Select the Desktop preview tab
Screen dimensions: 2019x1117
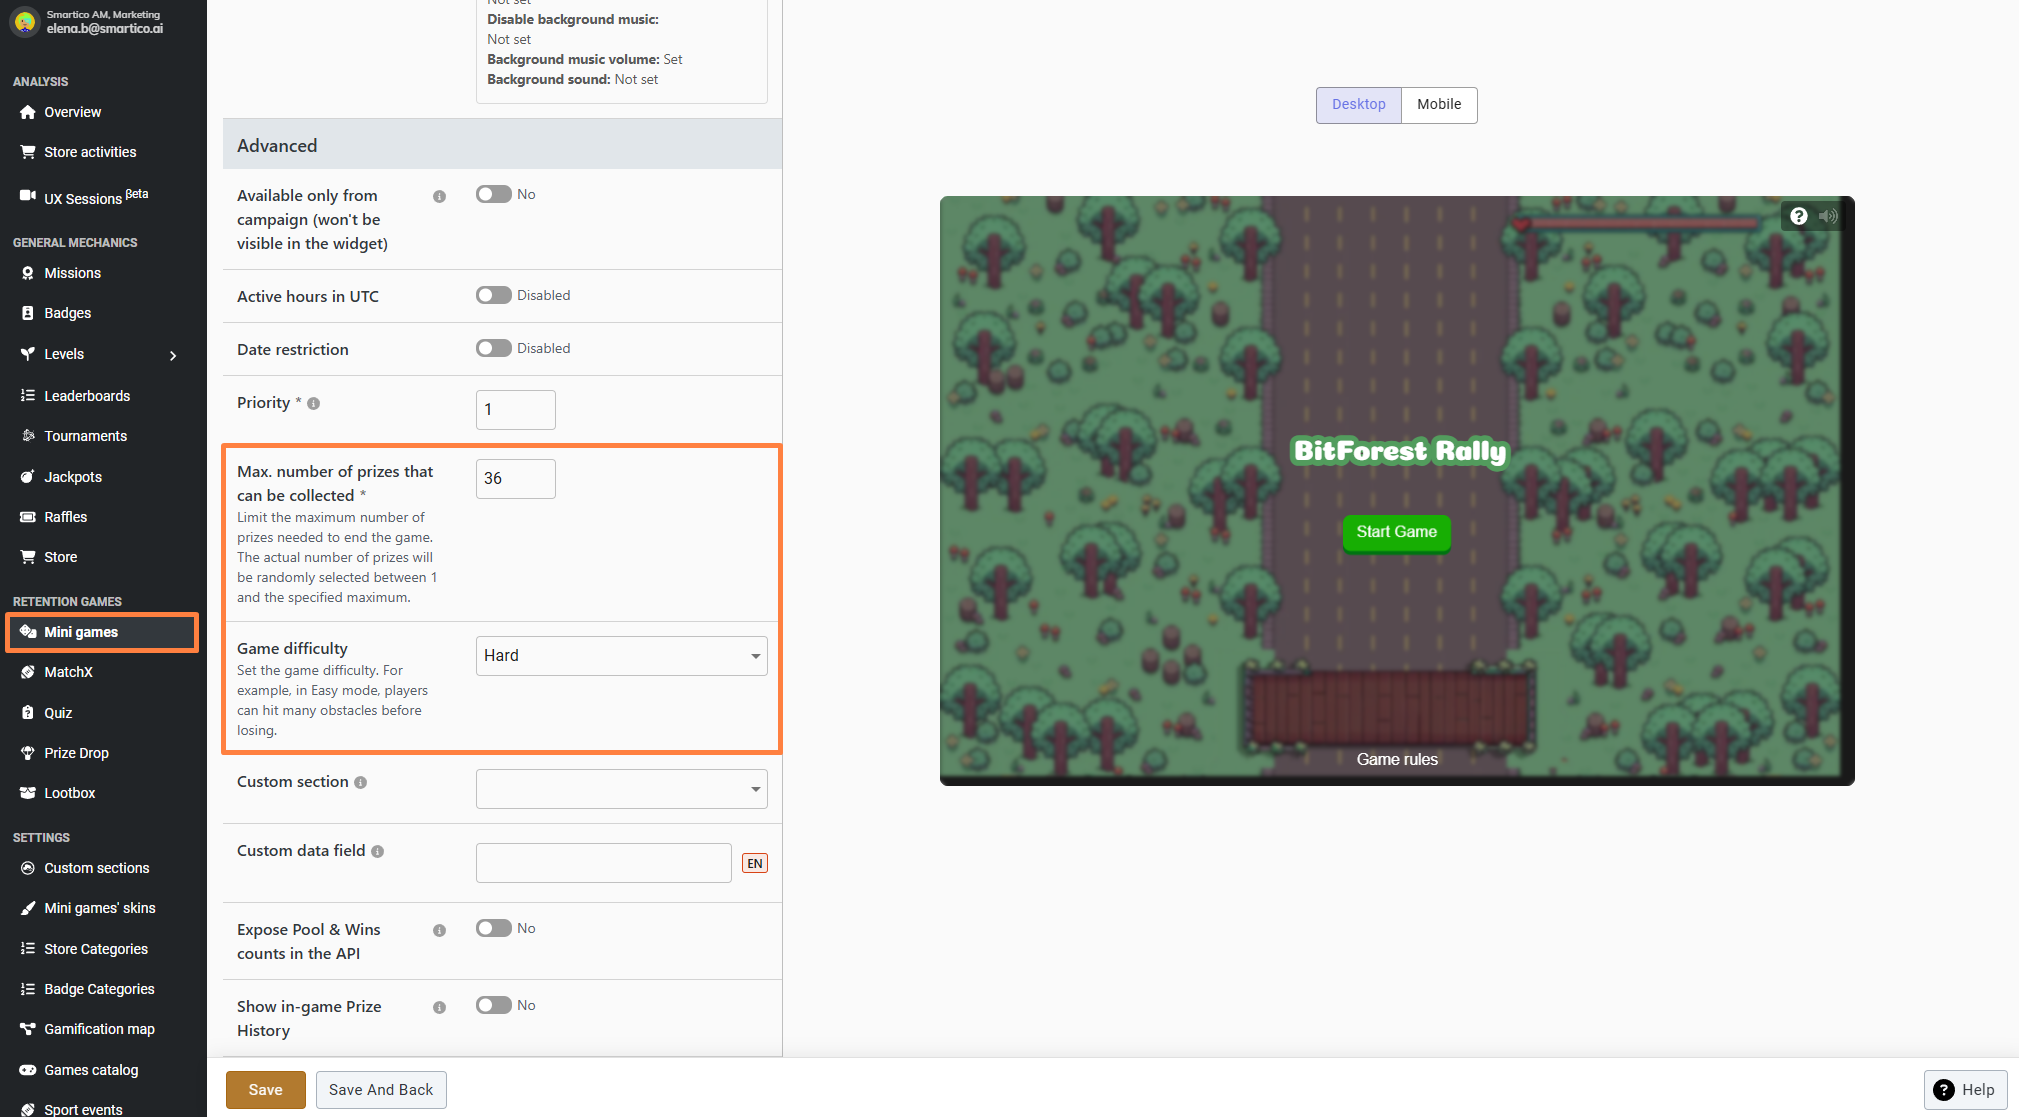[1358, 105]
